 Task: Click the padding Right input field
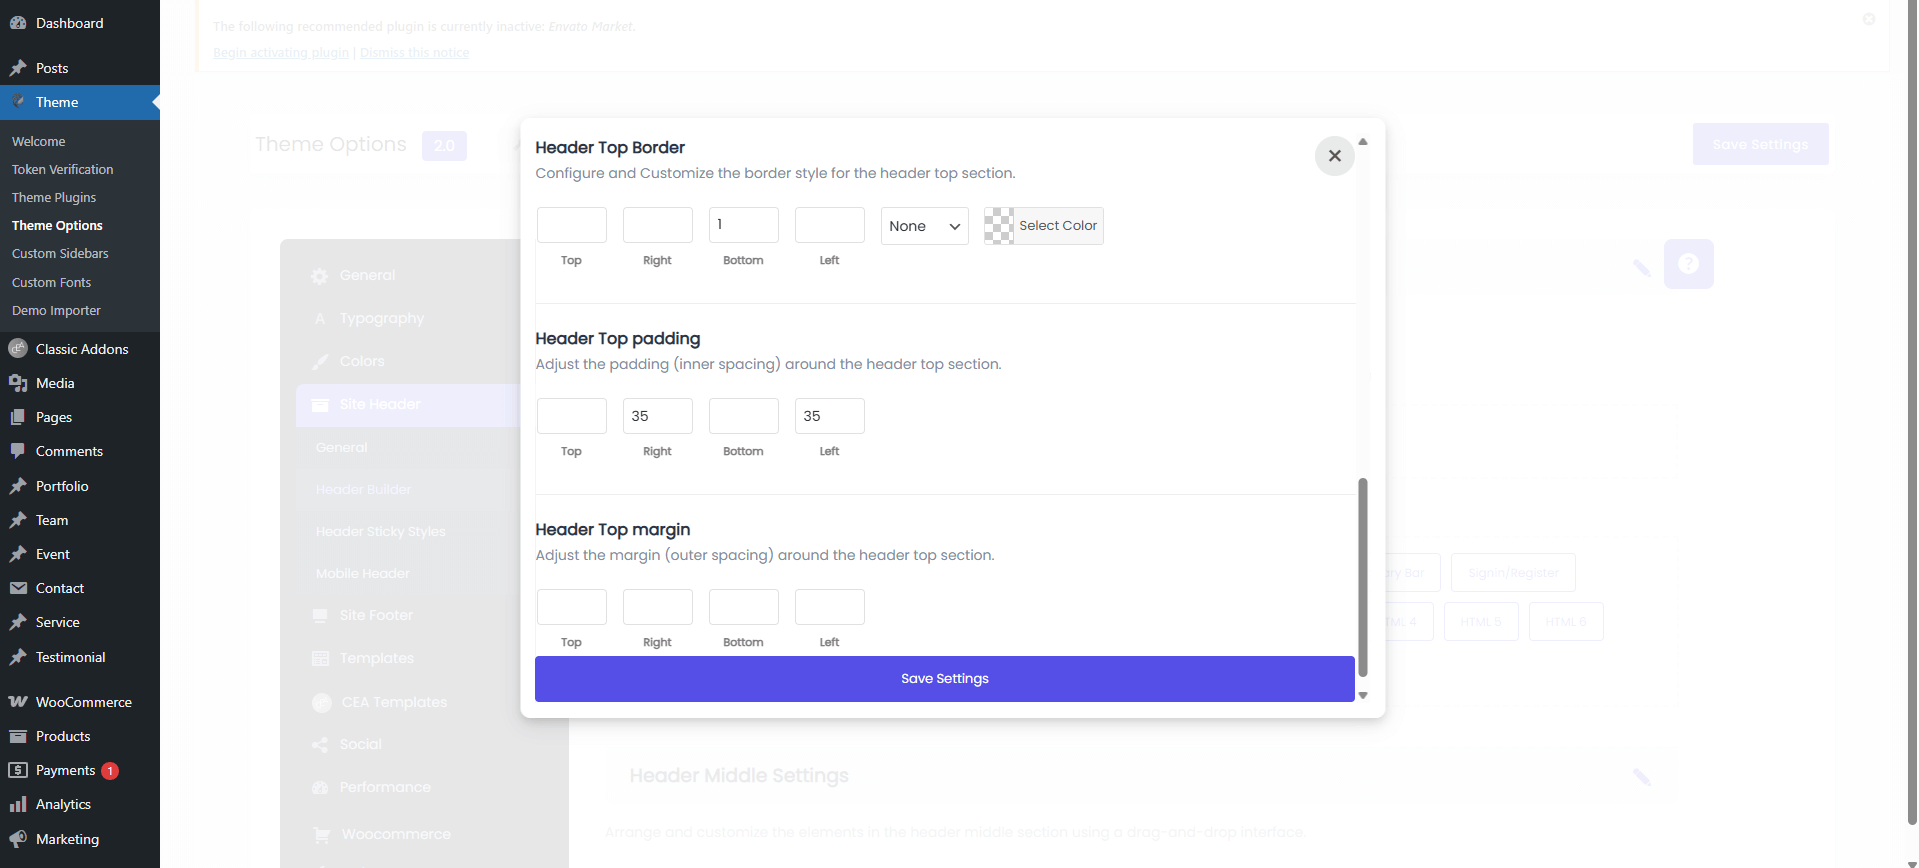(657, 416)
